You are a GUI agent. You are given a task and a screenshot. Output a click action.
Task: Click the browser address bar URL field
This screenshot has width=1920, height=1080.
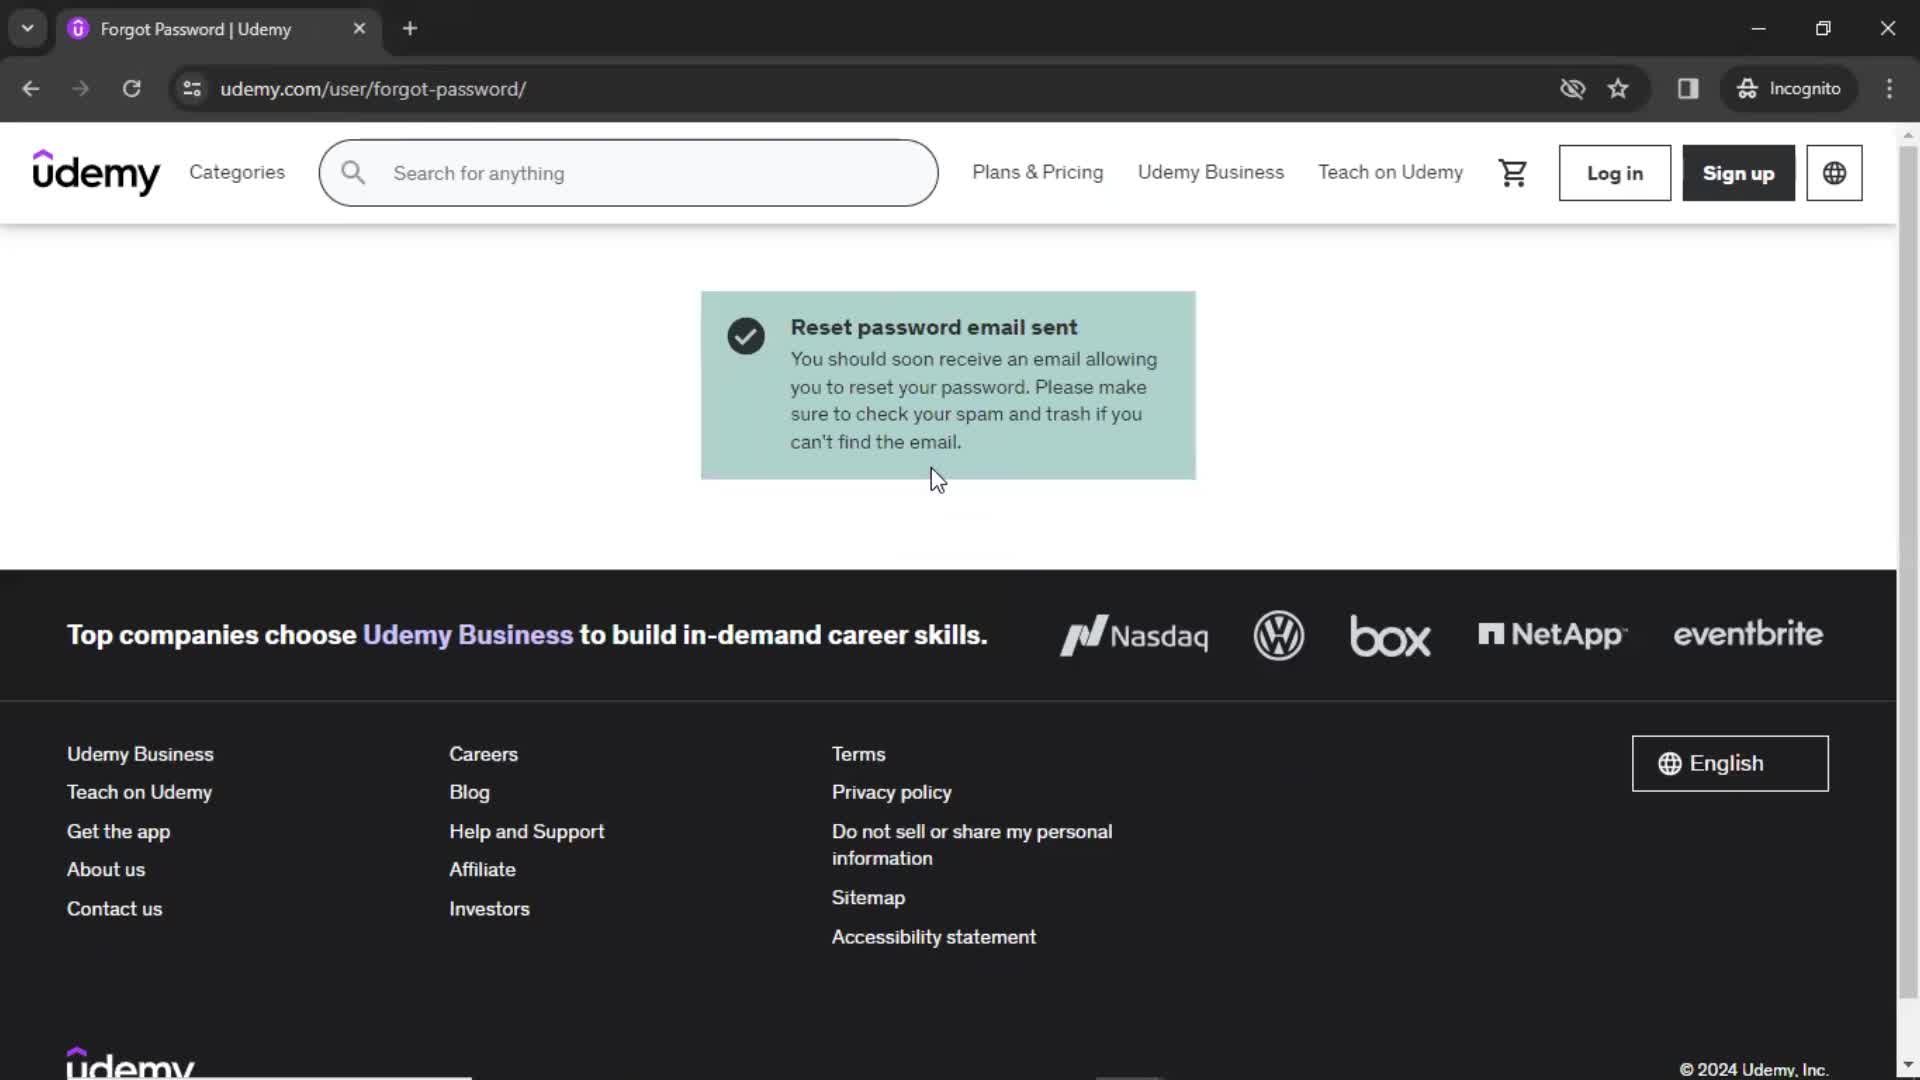tap(373, 88)
